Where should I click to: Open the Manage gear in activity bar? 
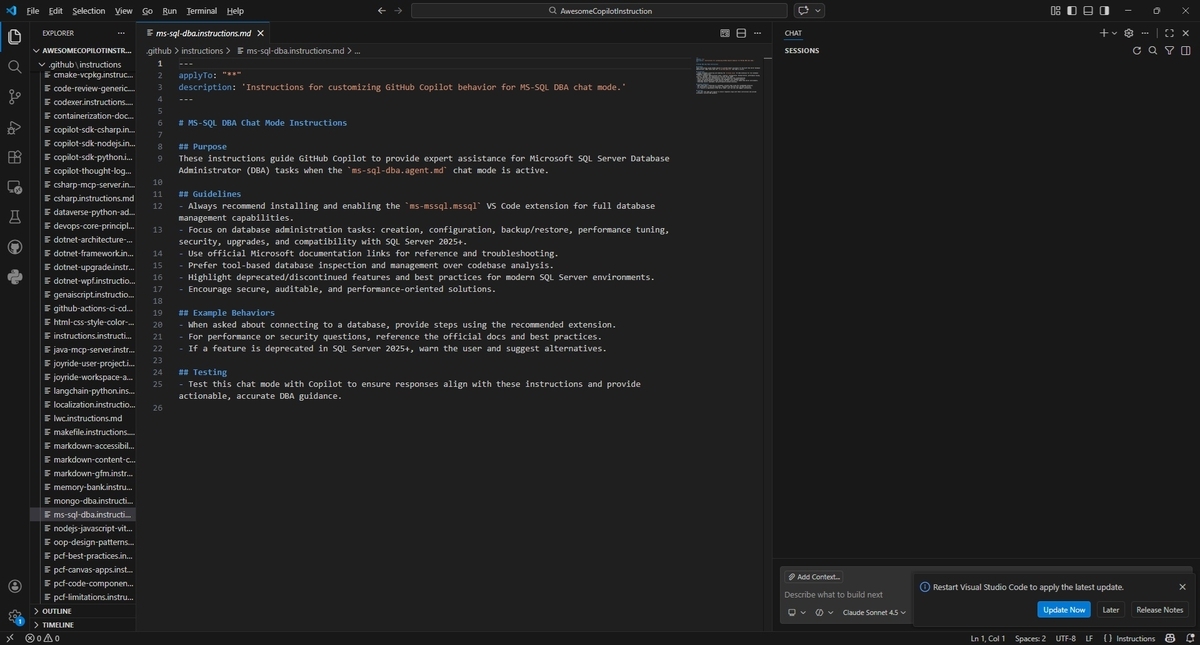(x=14, y=617)
